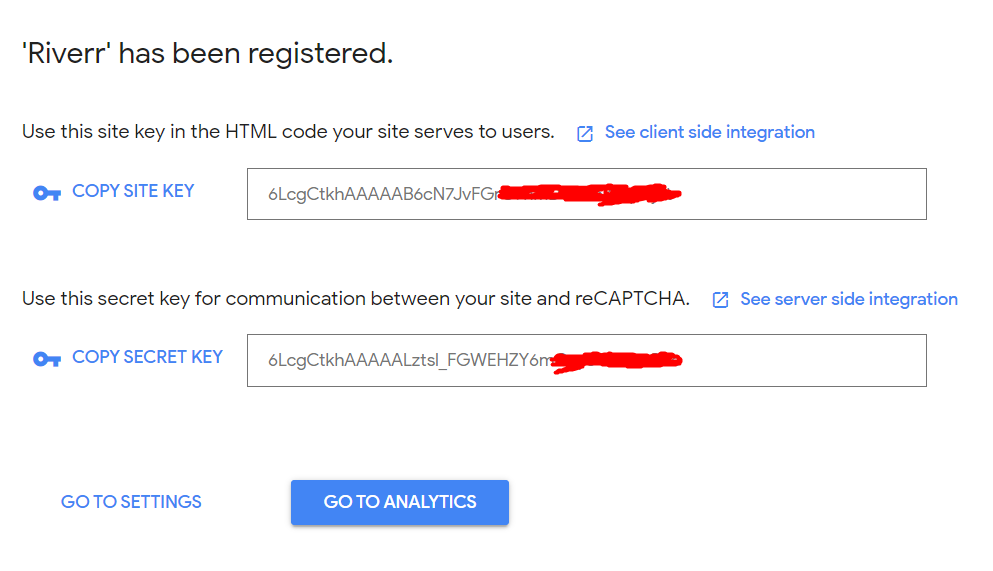993x571 pixels.
Task: Click the word 'Riverr' in the heading
Action: pyautogui.click(x=66, y=53)
